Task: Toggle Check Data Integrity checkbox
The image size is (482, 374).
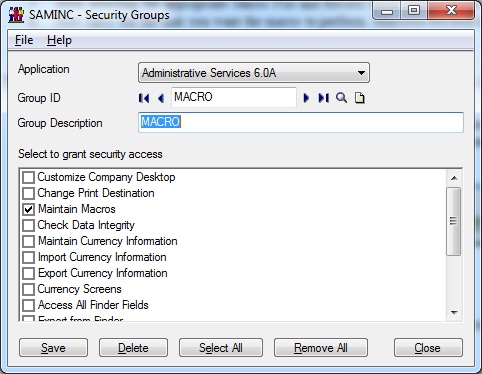Action: [x=28, y=225]
